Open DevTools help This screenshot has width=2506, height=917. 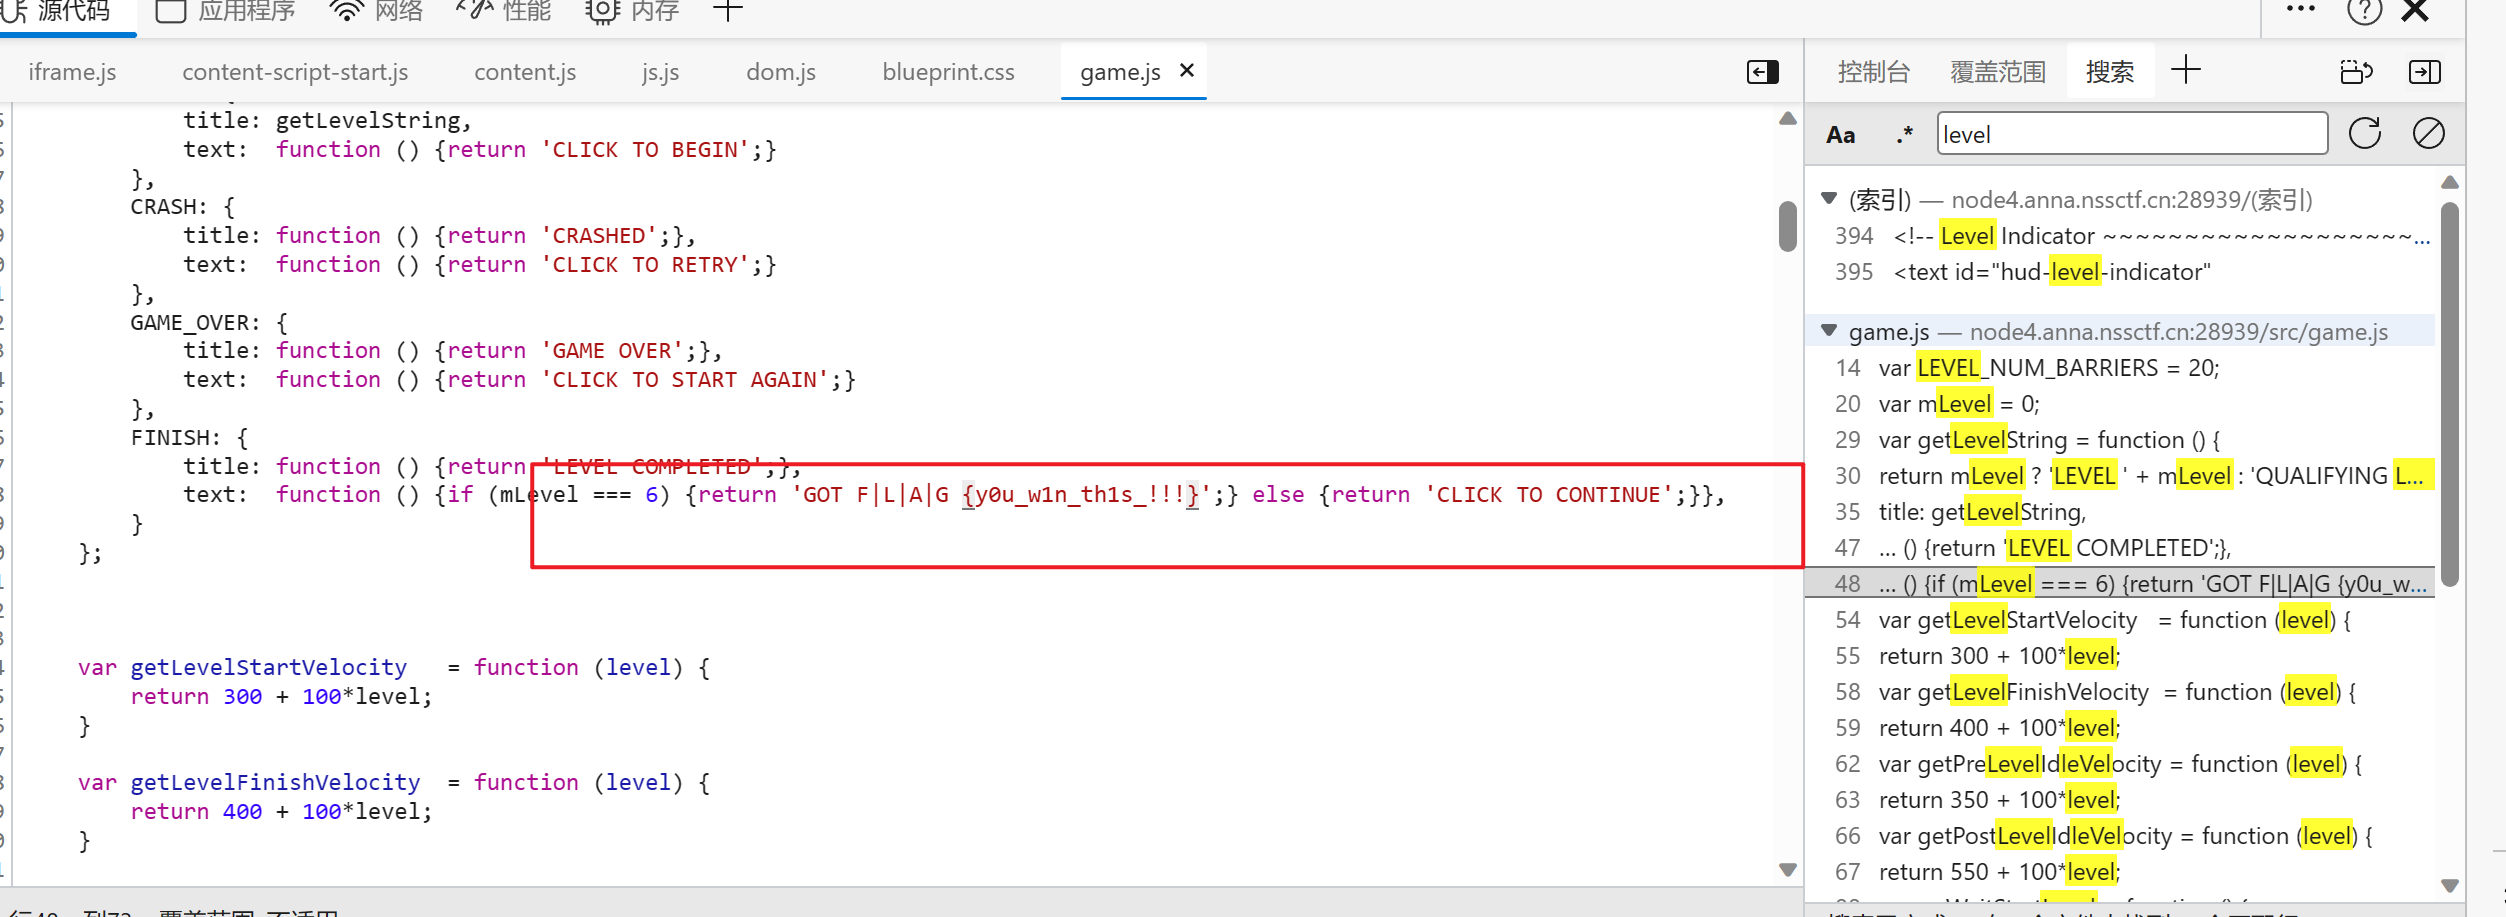[2365, 12]
